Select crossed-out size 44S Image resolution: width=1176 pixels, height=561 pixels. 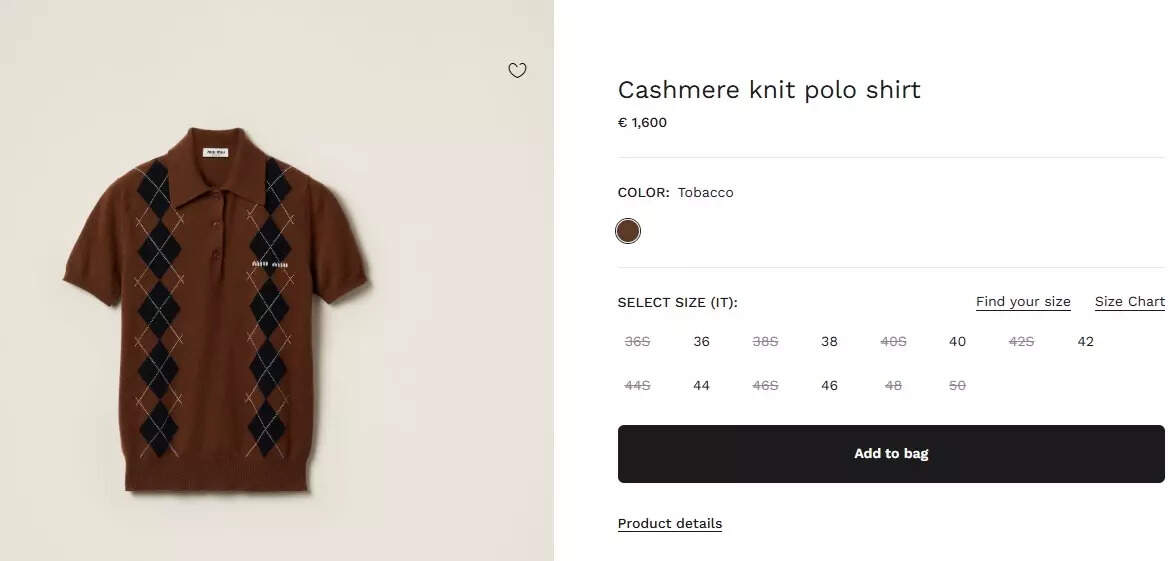637,386
